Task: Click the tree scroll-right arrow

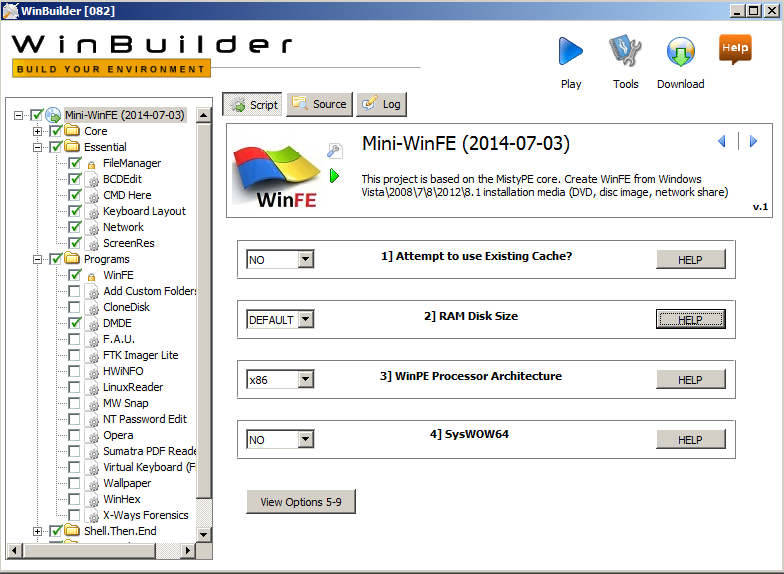Action: [x=188, y=550]
